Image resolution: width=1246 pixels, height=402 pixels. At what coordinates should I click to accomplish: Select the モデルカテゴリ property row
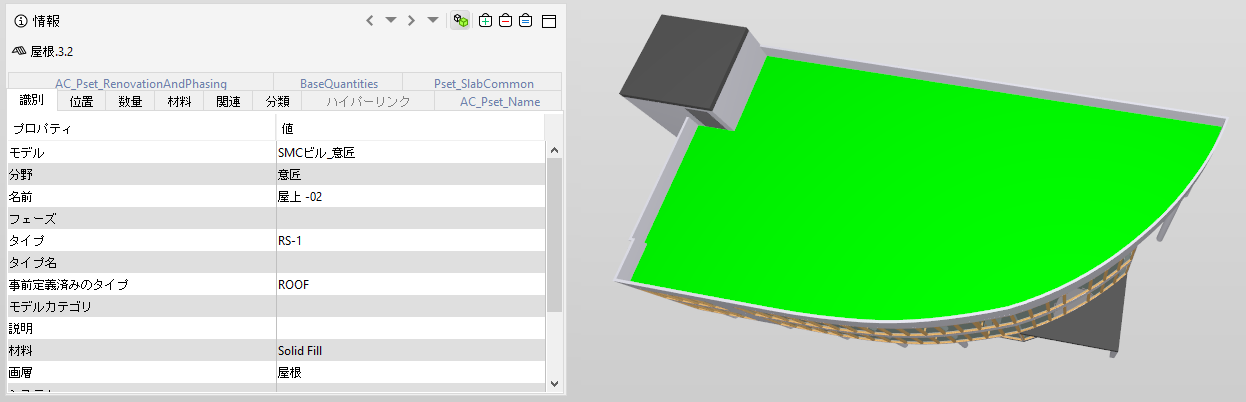277,307
